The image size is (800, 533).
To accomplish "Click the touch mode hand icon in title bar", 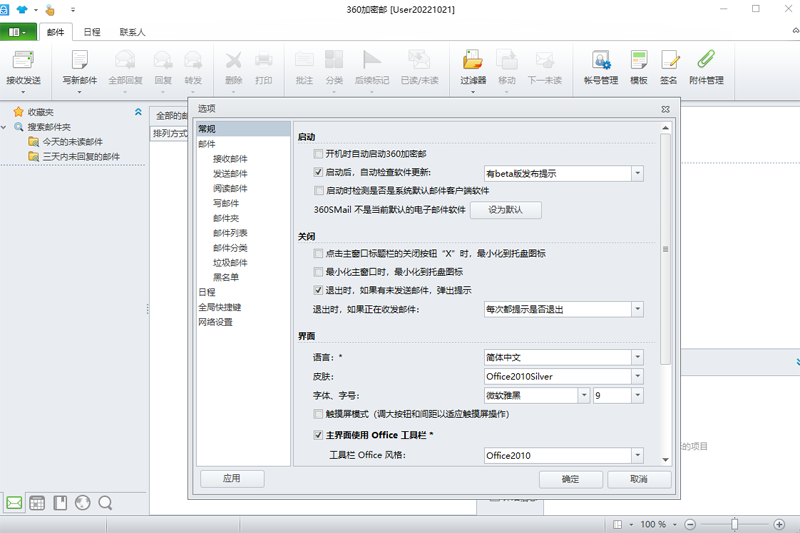I will click(x=50, y=10).
